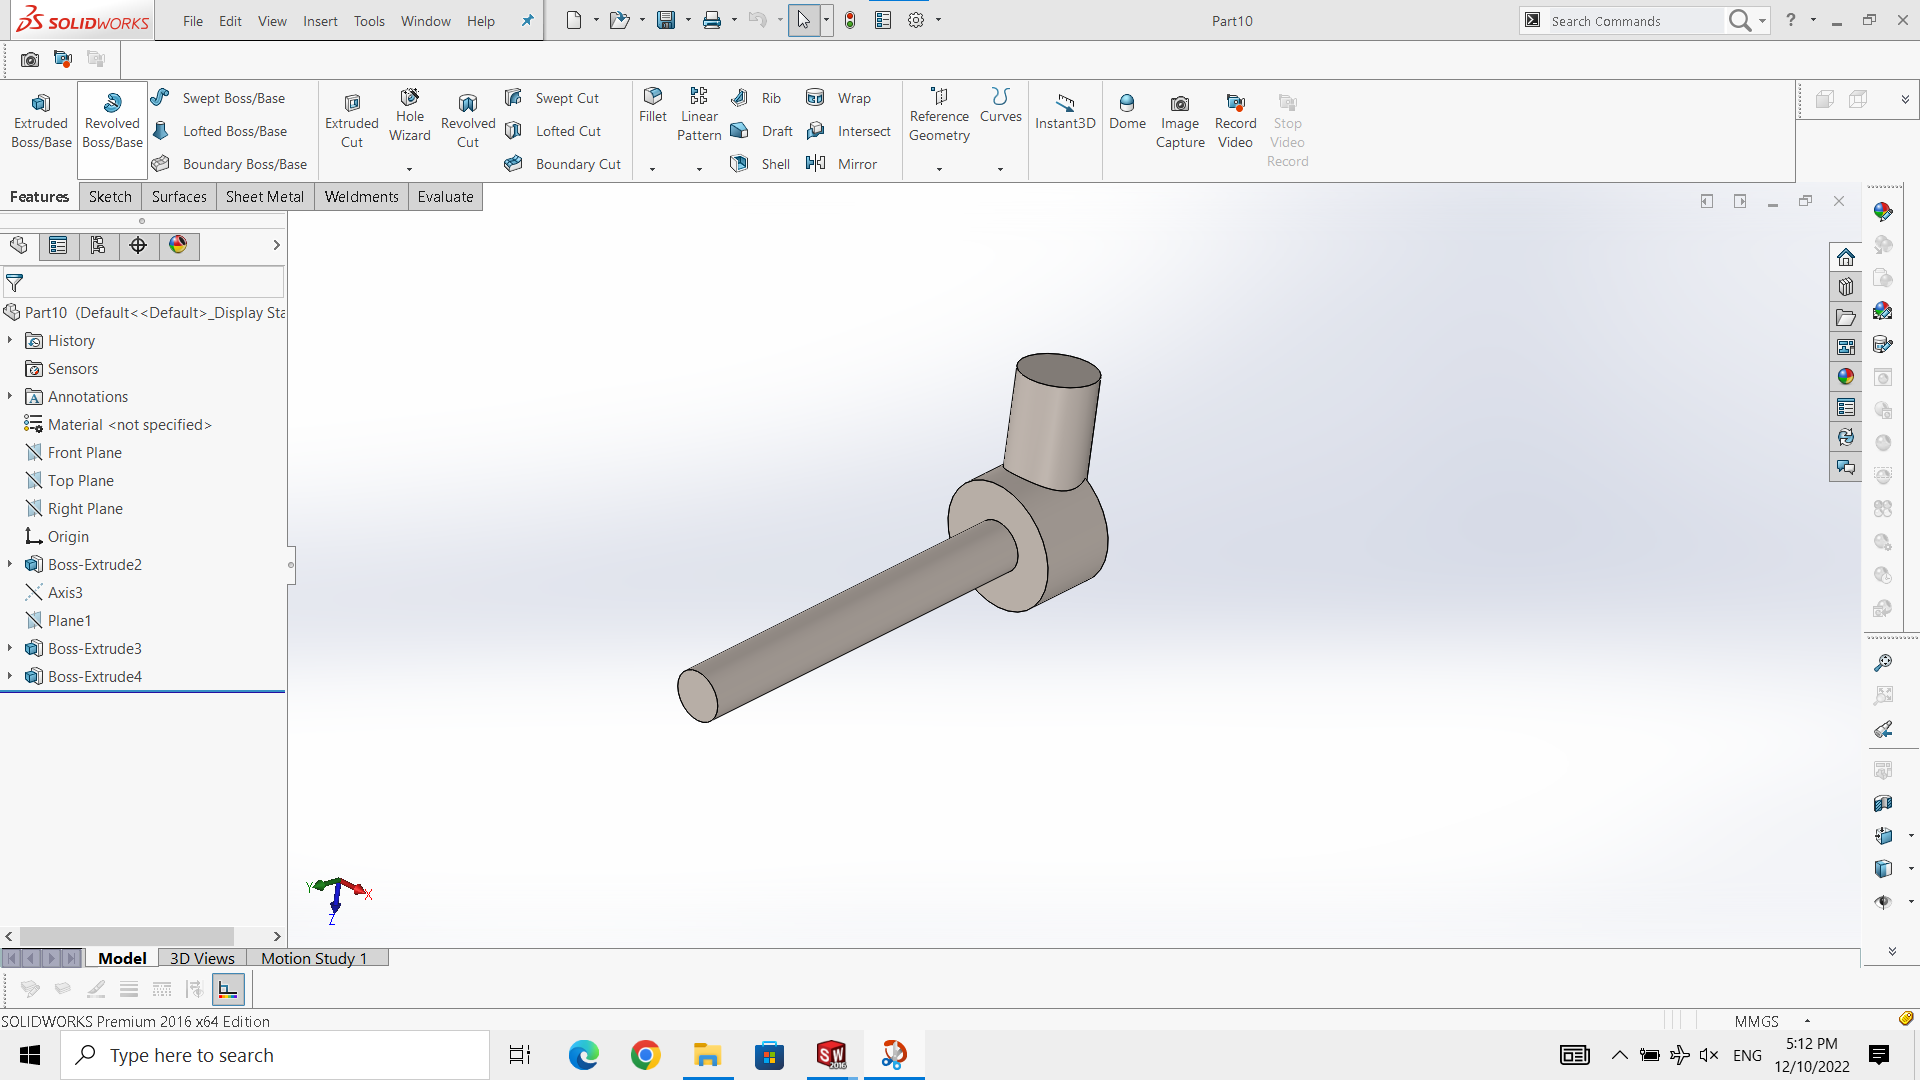
Task: Open the DisplayManager tab
Action: point(178,246)
